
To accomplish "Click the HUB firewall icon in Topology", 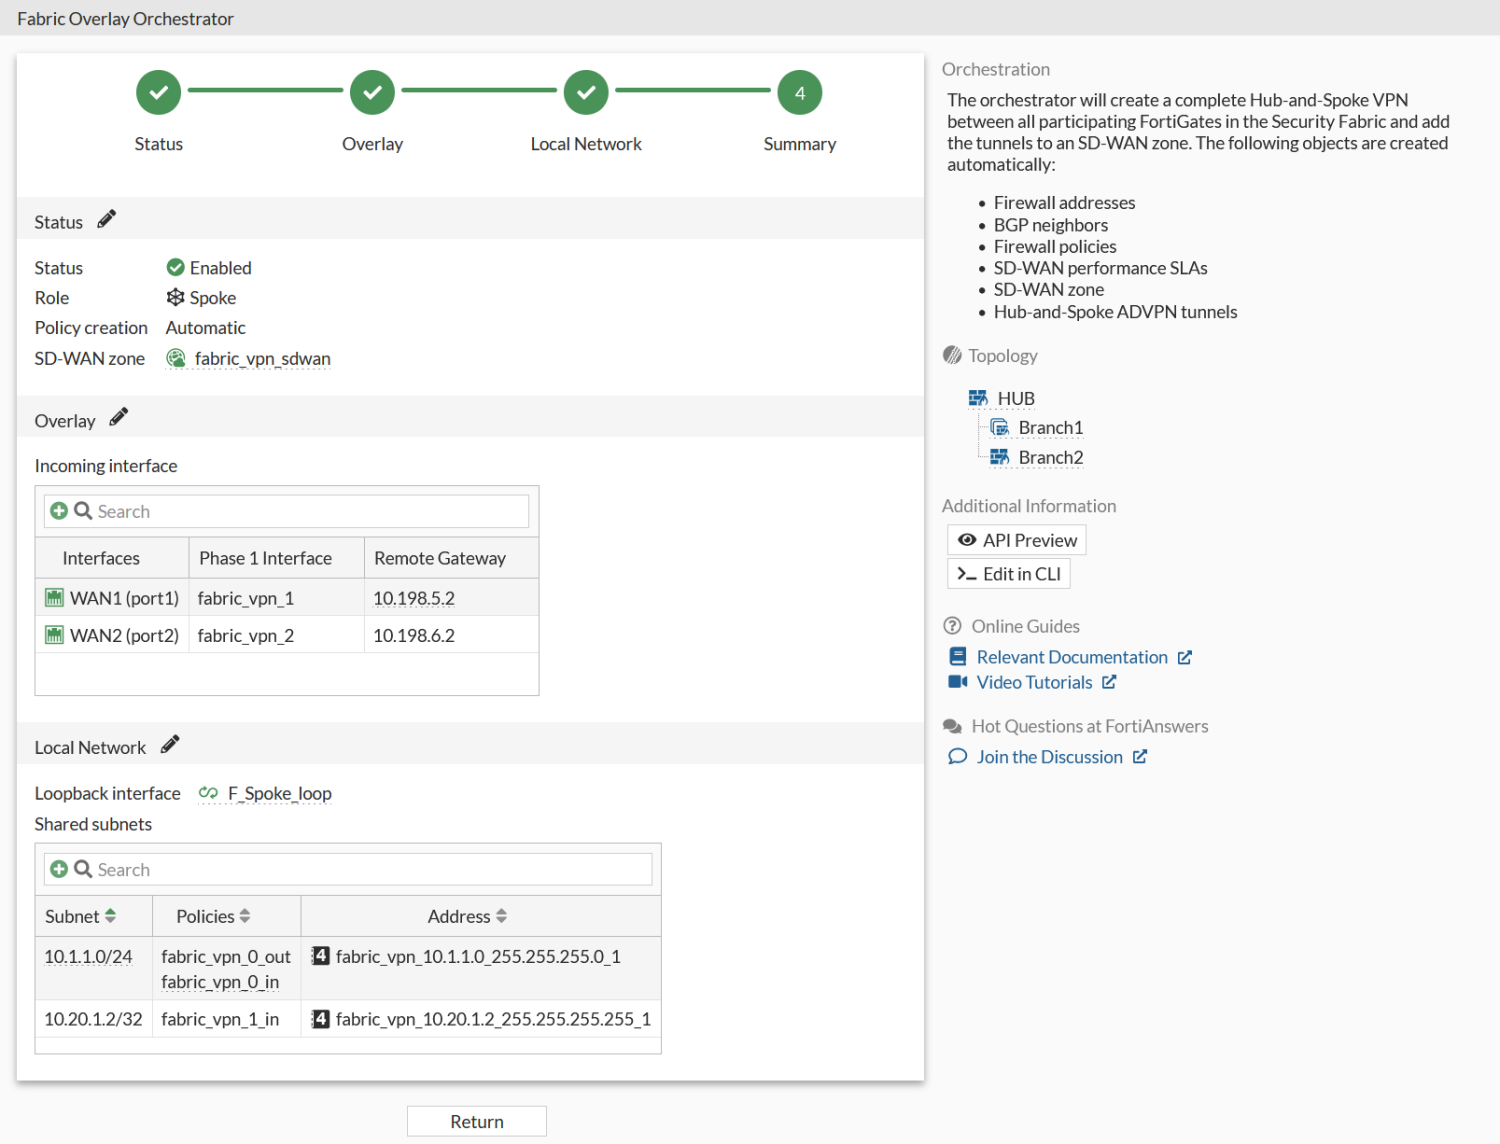I will [x=979, y=397].
